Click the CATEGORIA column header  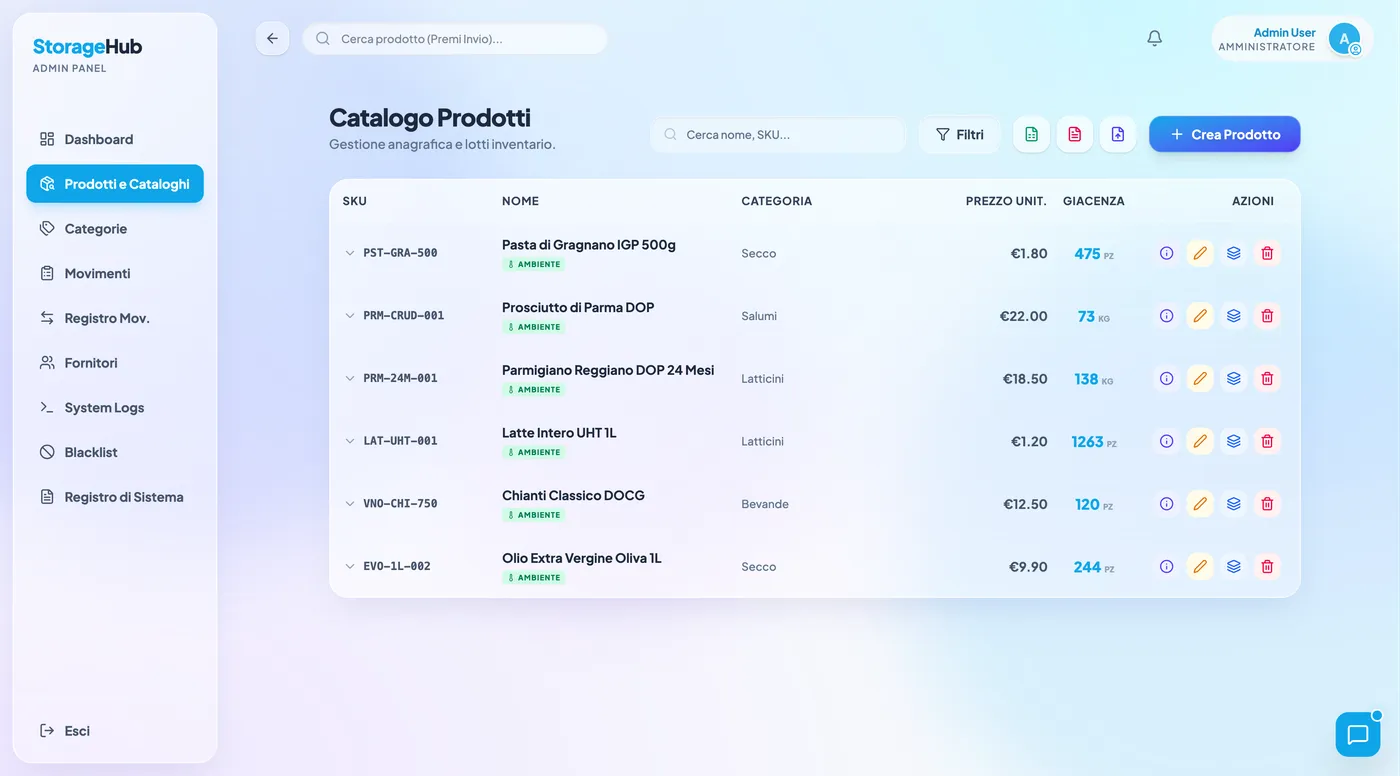click(776, 201)
